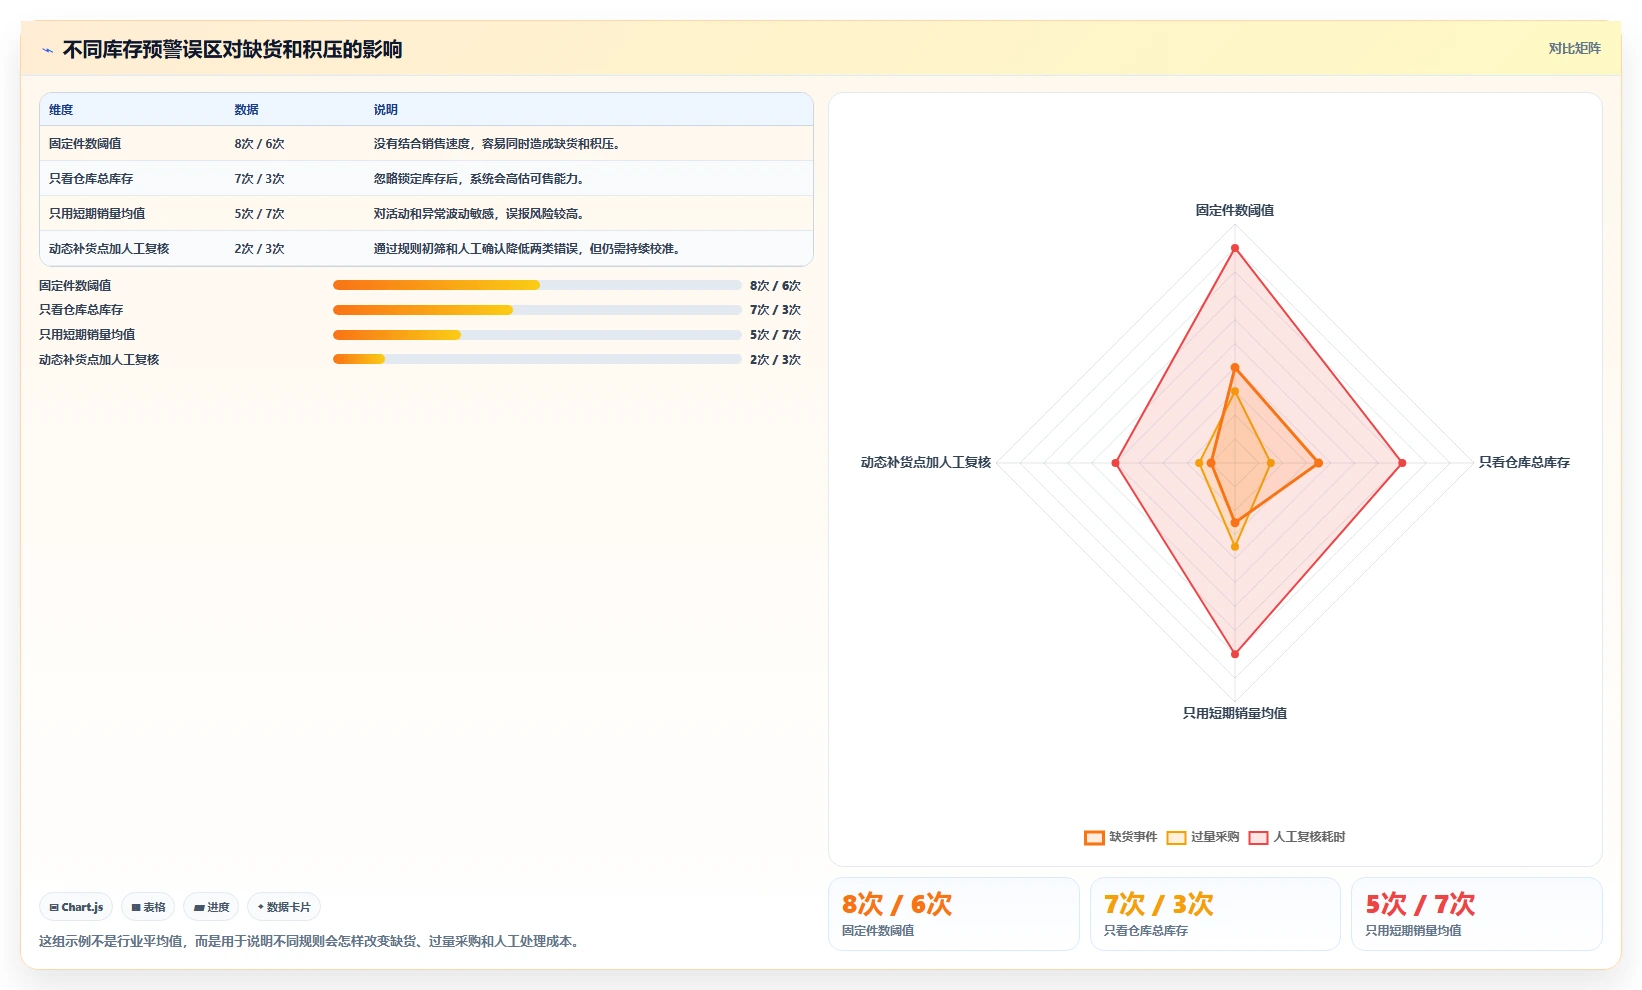Toggle the 过量采购 legend swatch
The width and height of the screenshot is (1642, 990).
1176,837
